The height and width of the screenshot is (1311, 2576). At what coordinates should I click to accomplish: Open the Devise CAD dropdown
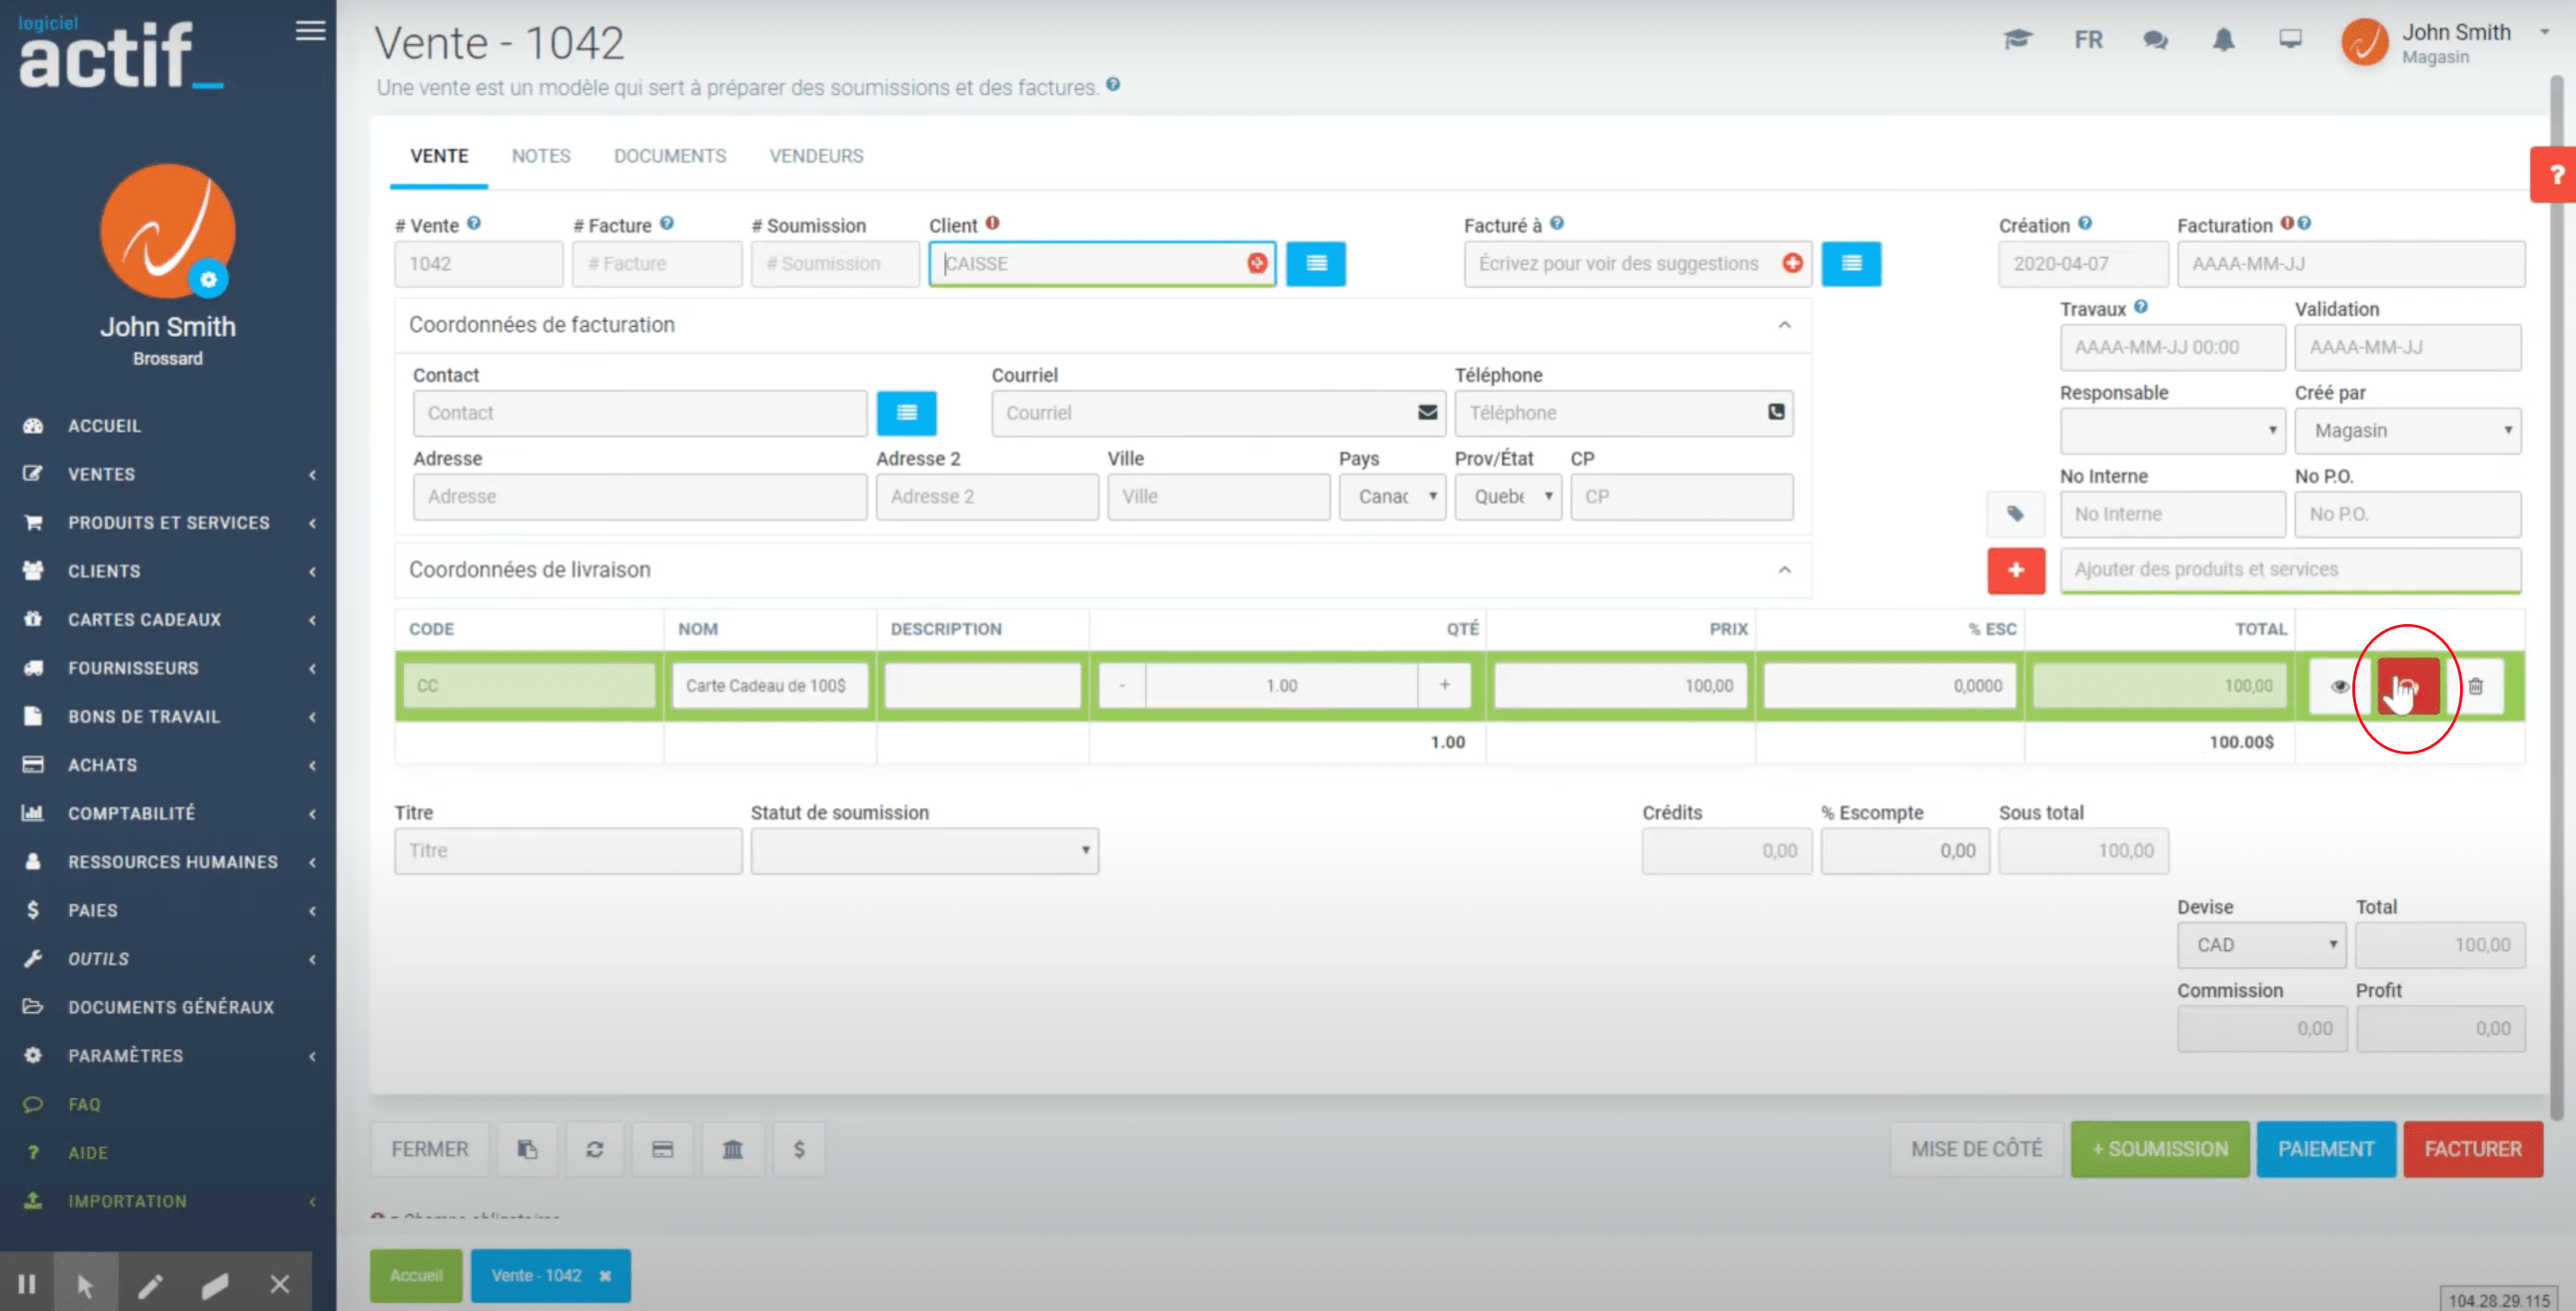(x=2261, y=945)
